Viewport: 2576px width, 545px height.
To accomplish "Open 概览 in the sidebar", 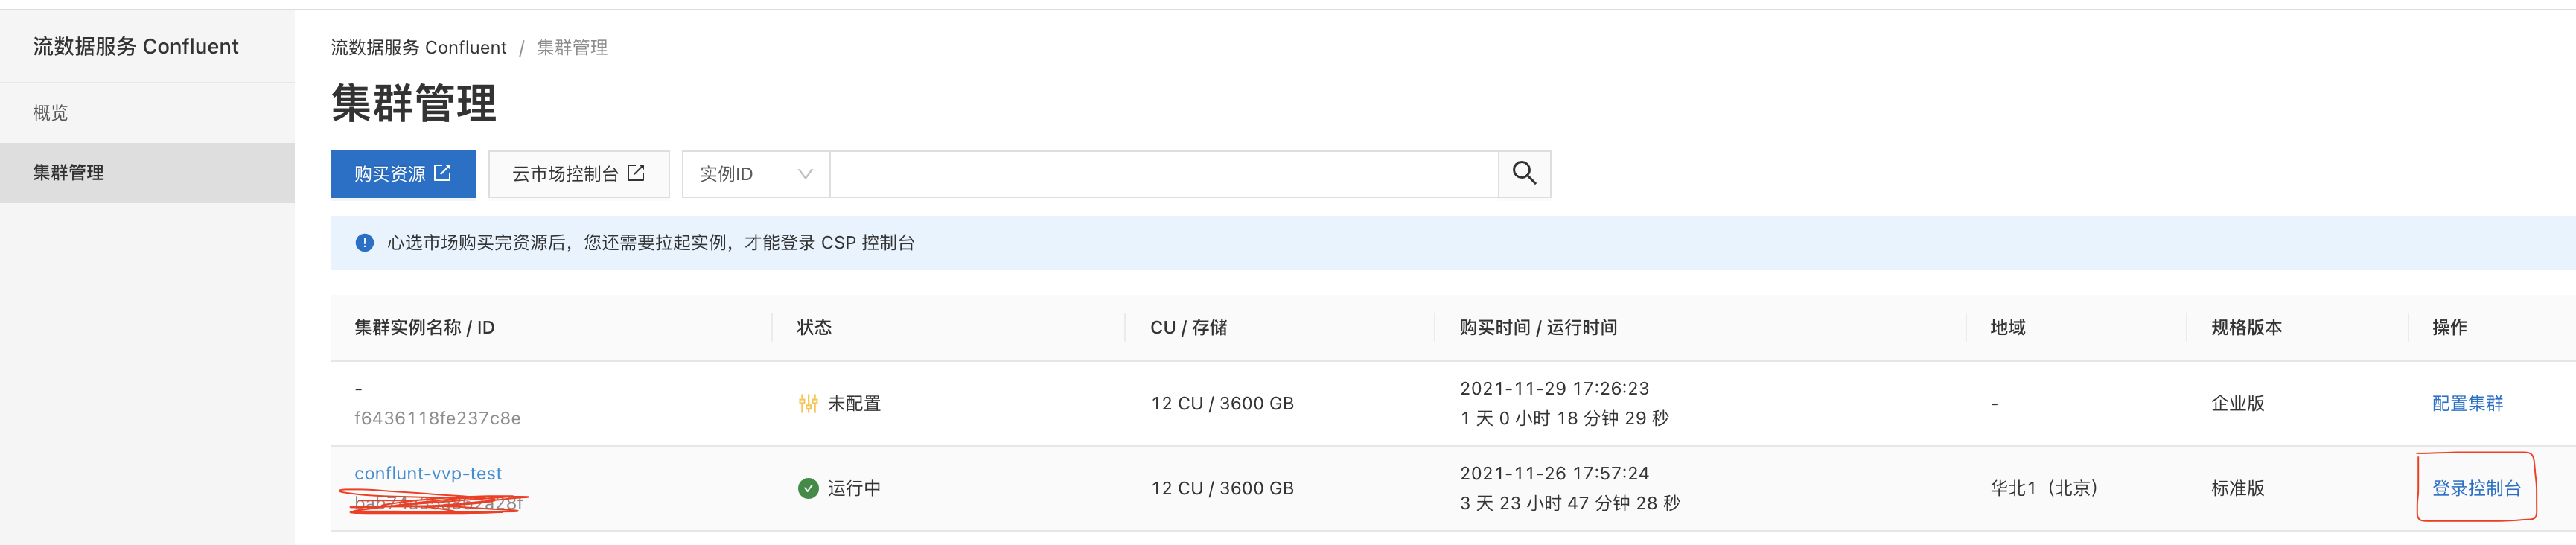I will [x=51, y=113].
